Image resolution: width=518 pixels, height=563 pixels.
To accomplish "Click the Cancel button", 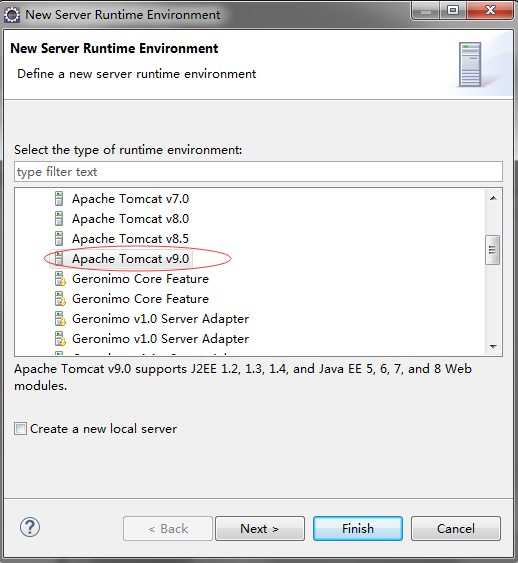I will point(456,529).
